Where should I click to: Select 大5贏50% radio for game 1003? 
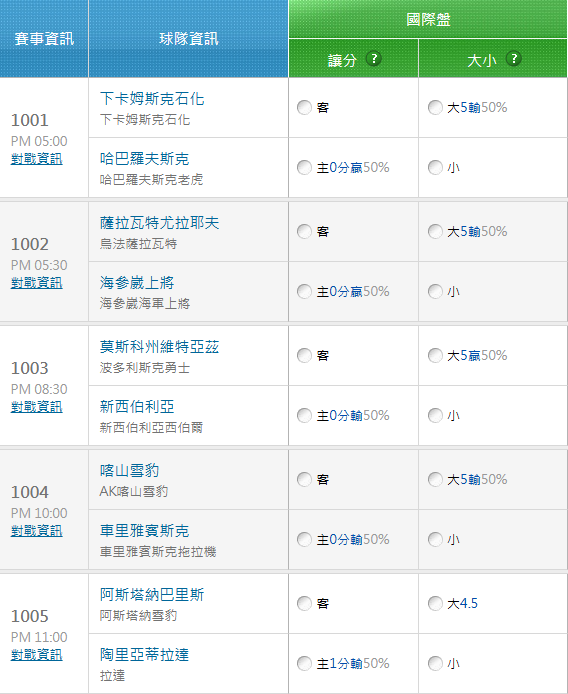point(435,355)
